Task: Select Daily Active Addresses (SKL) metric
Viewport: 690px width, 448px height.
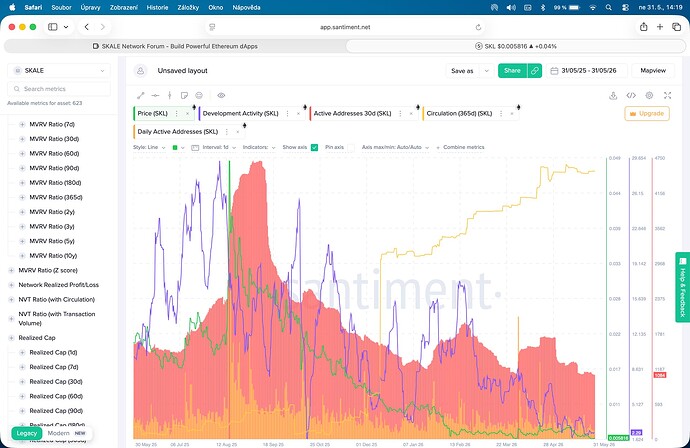Action: point(177,132)
